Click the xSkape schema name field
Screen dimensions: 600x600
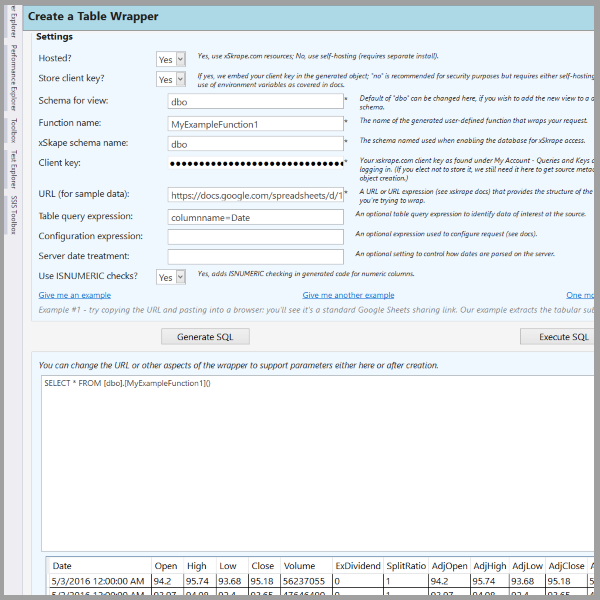coord(255,144)
